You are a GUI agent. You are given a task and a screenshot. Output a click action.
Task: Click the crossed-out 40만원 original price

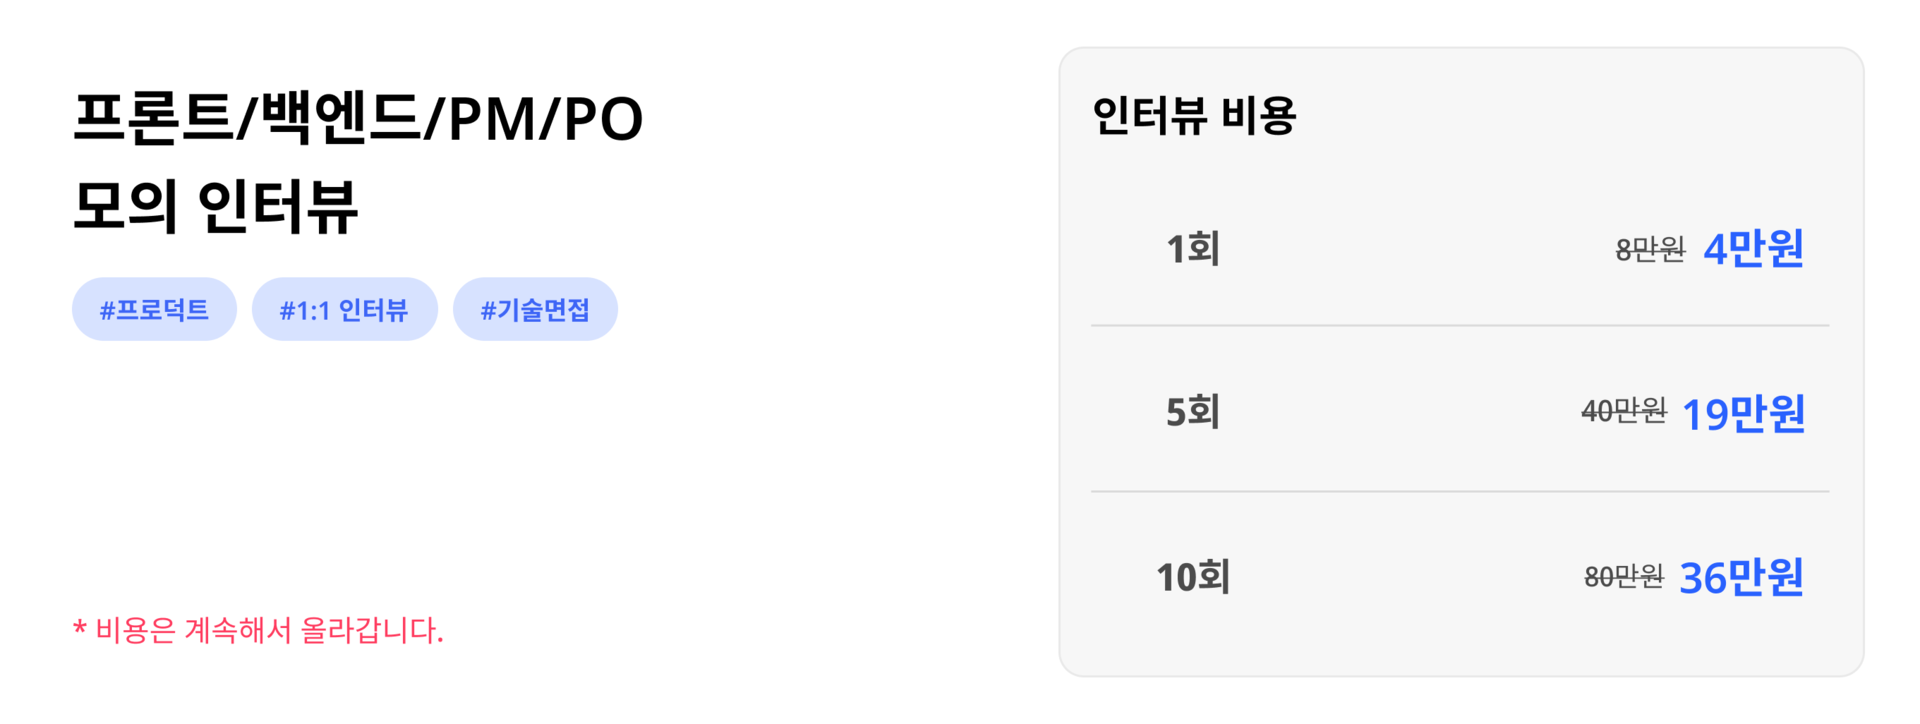(1624, 411)
